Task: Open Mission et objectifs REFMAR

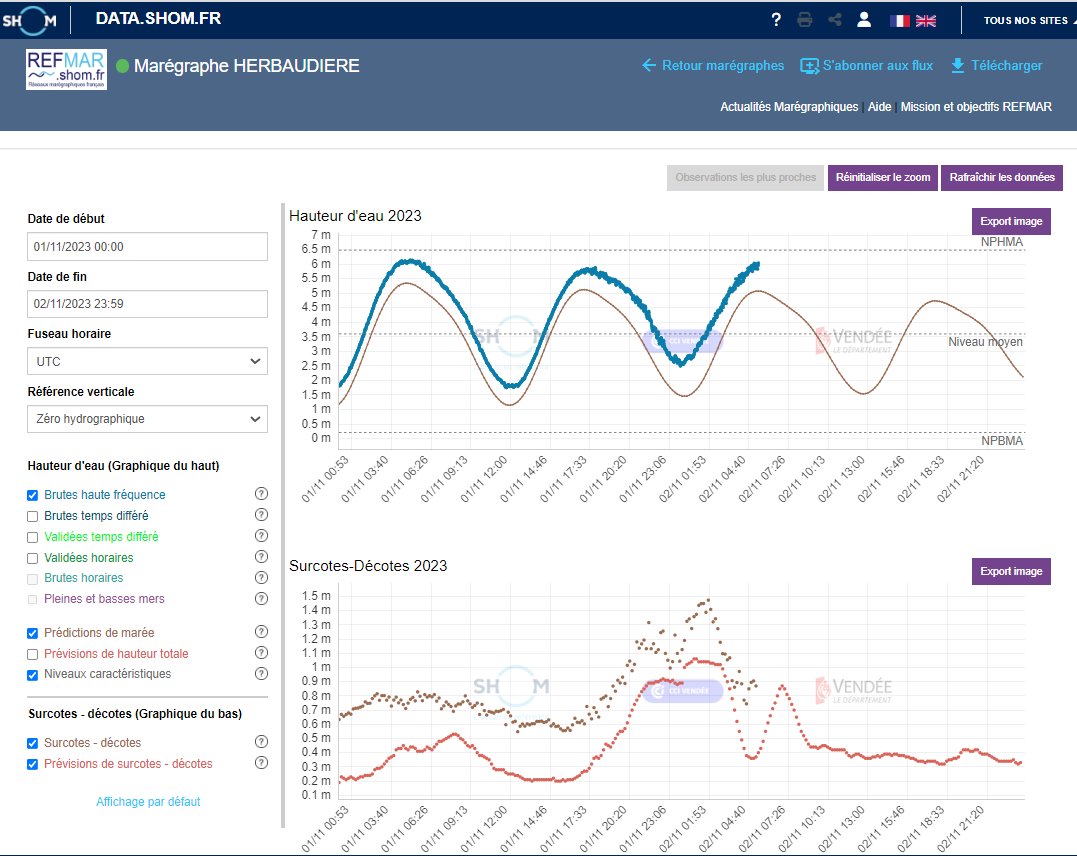Action: [976, 107]
